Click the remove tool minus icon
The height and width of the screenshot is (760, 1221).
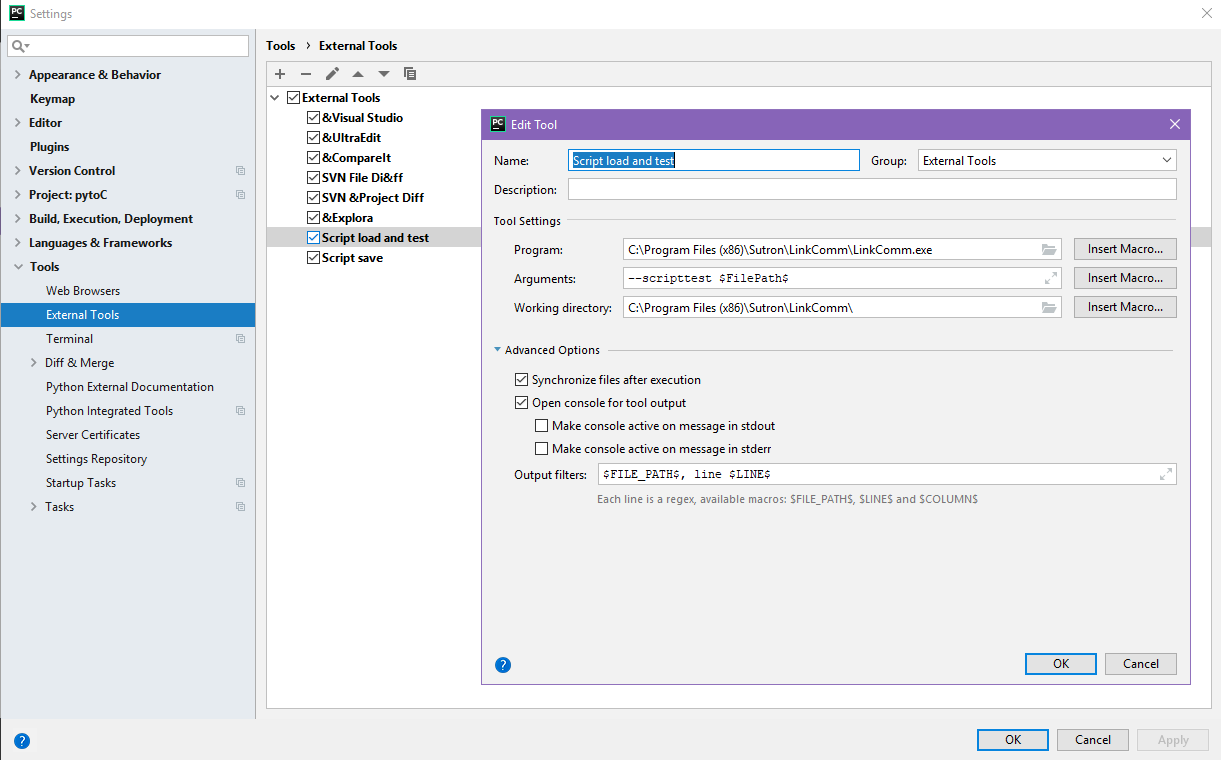point(306,74)
